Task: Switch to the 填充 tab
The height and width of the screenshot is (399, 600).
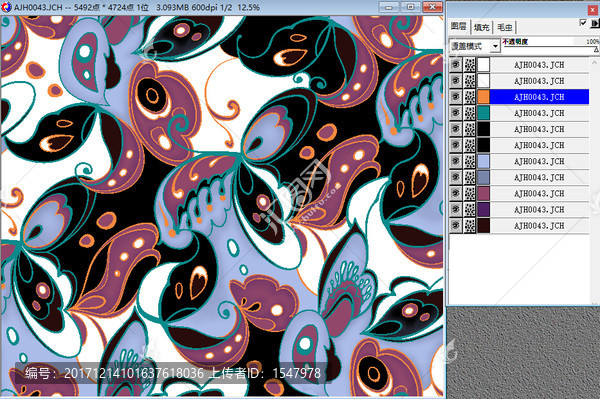Action: click(481, 27)
